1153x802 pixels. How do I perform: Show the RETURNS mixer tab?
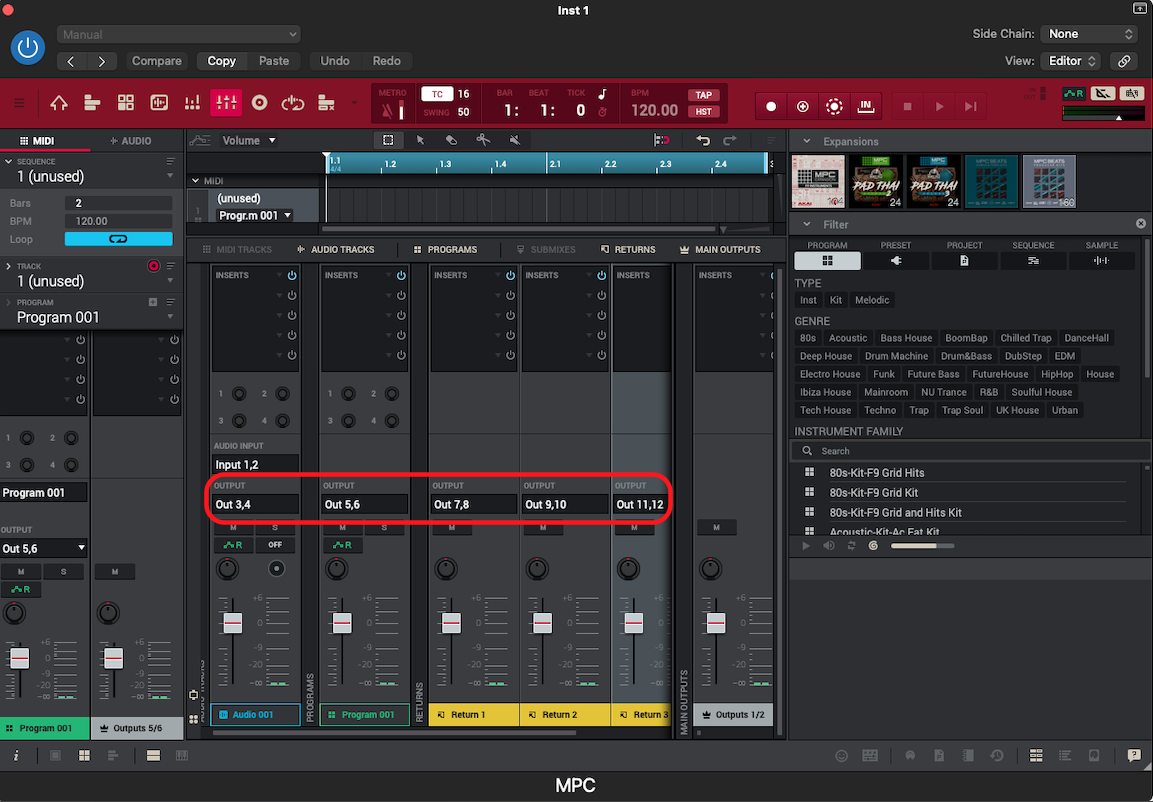click(x=628, y=249)
